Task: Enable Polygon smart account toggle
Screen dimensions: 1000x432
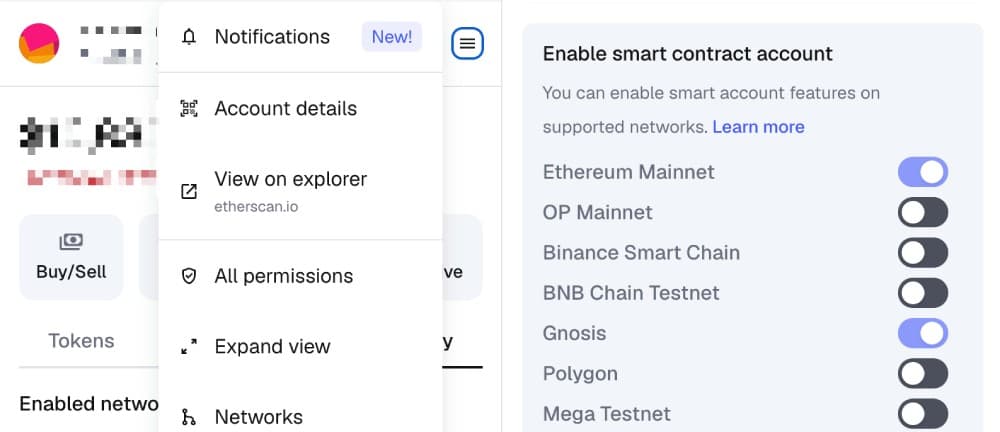Action: pyautogui.click(x=923, y=373)
